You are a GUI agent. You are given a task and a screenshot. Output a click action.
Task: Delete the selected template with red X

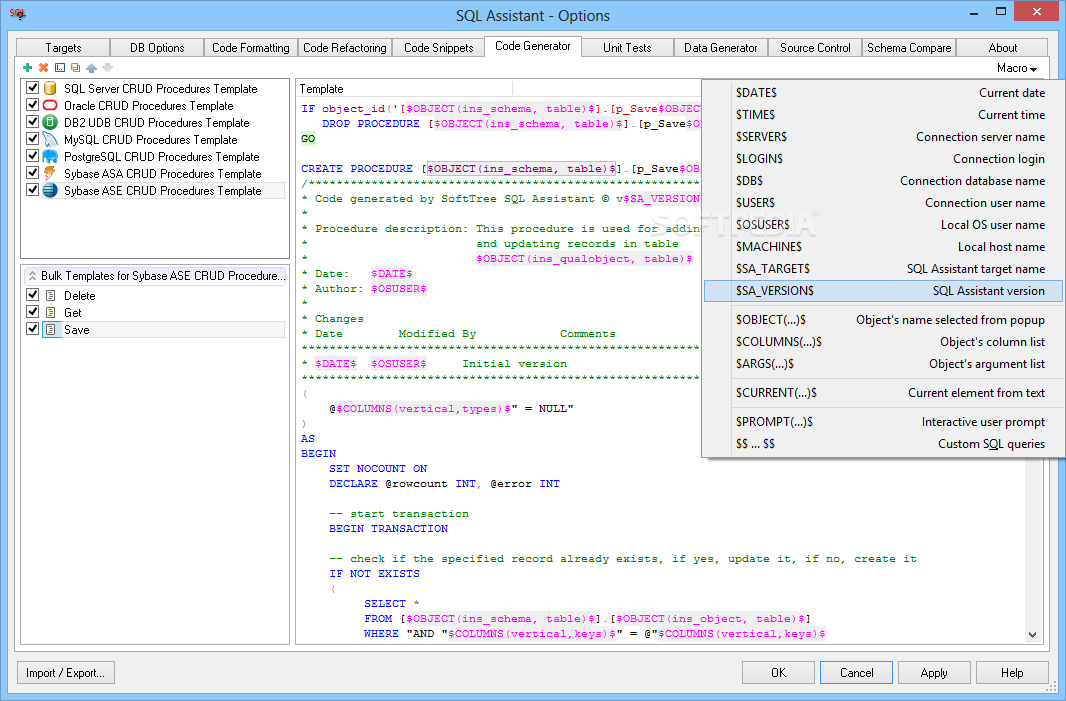[x=44, y=67]
